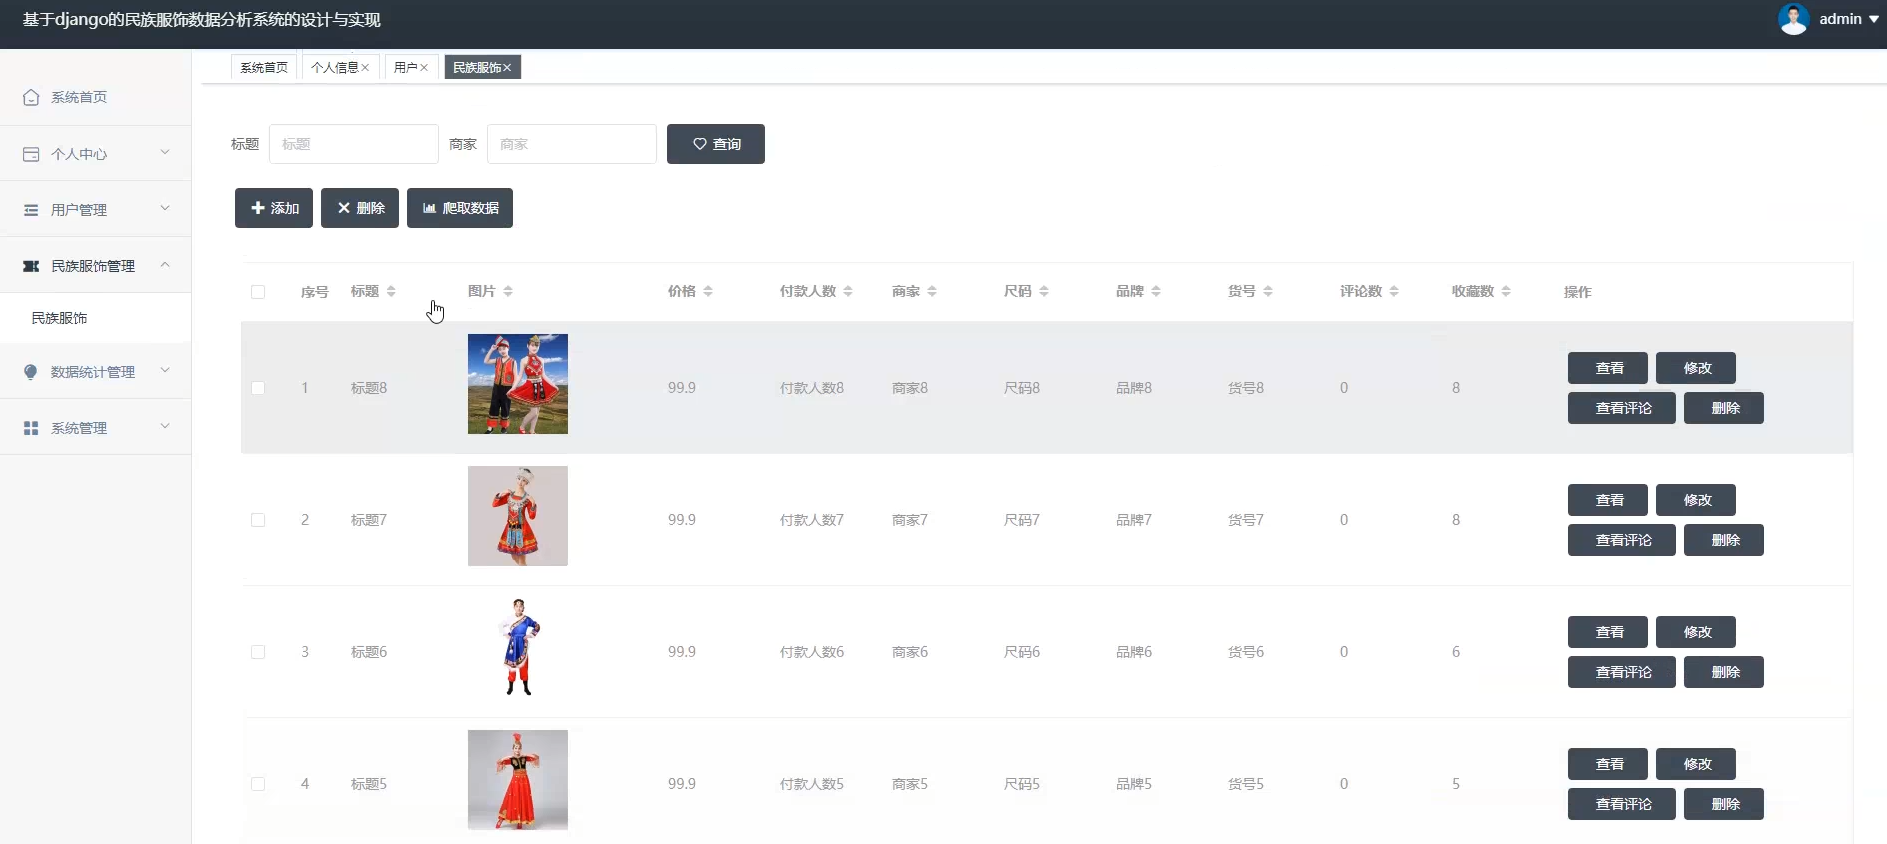
Task: Expand the 用户管理 menu chevron
Action: tap(165, 209)
